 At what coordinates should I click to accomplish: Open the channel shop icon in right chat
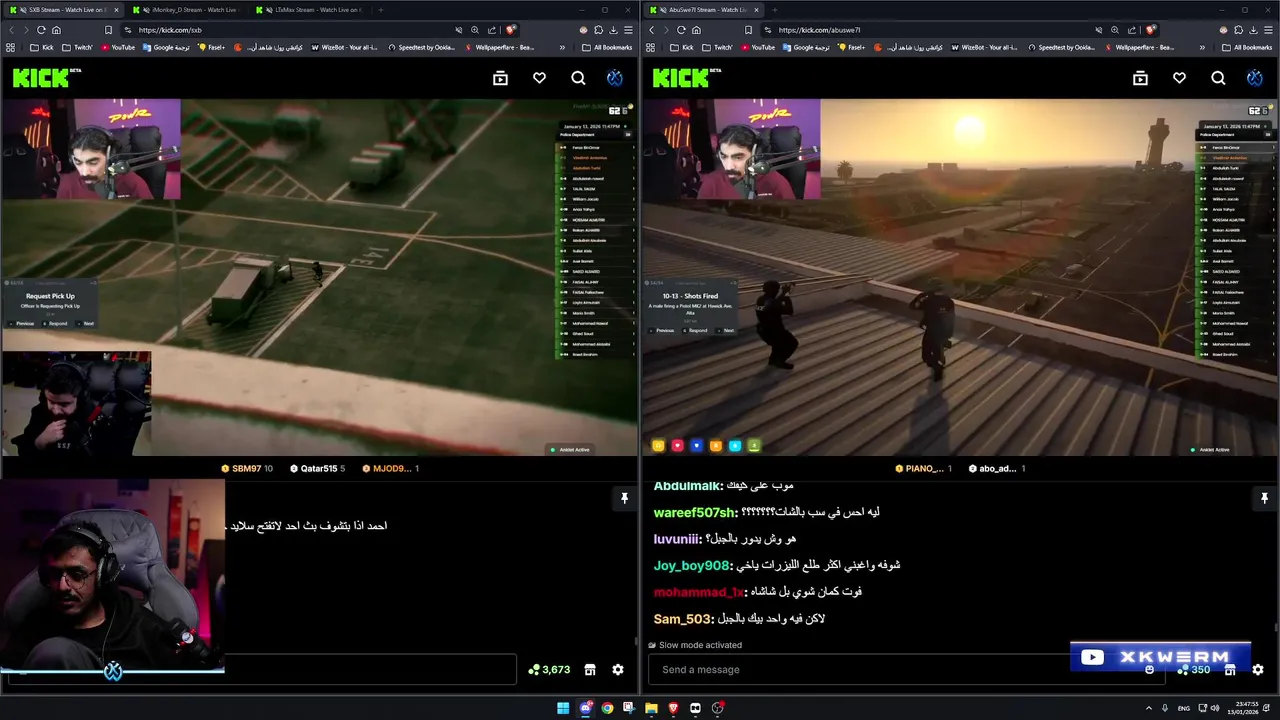click(x=1230, y=670)
